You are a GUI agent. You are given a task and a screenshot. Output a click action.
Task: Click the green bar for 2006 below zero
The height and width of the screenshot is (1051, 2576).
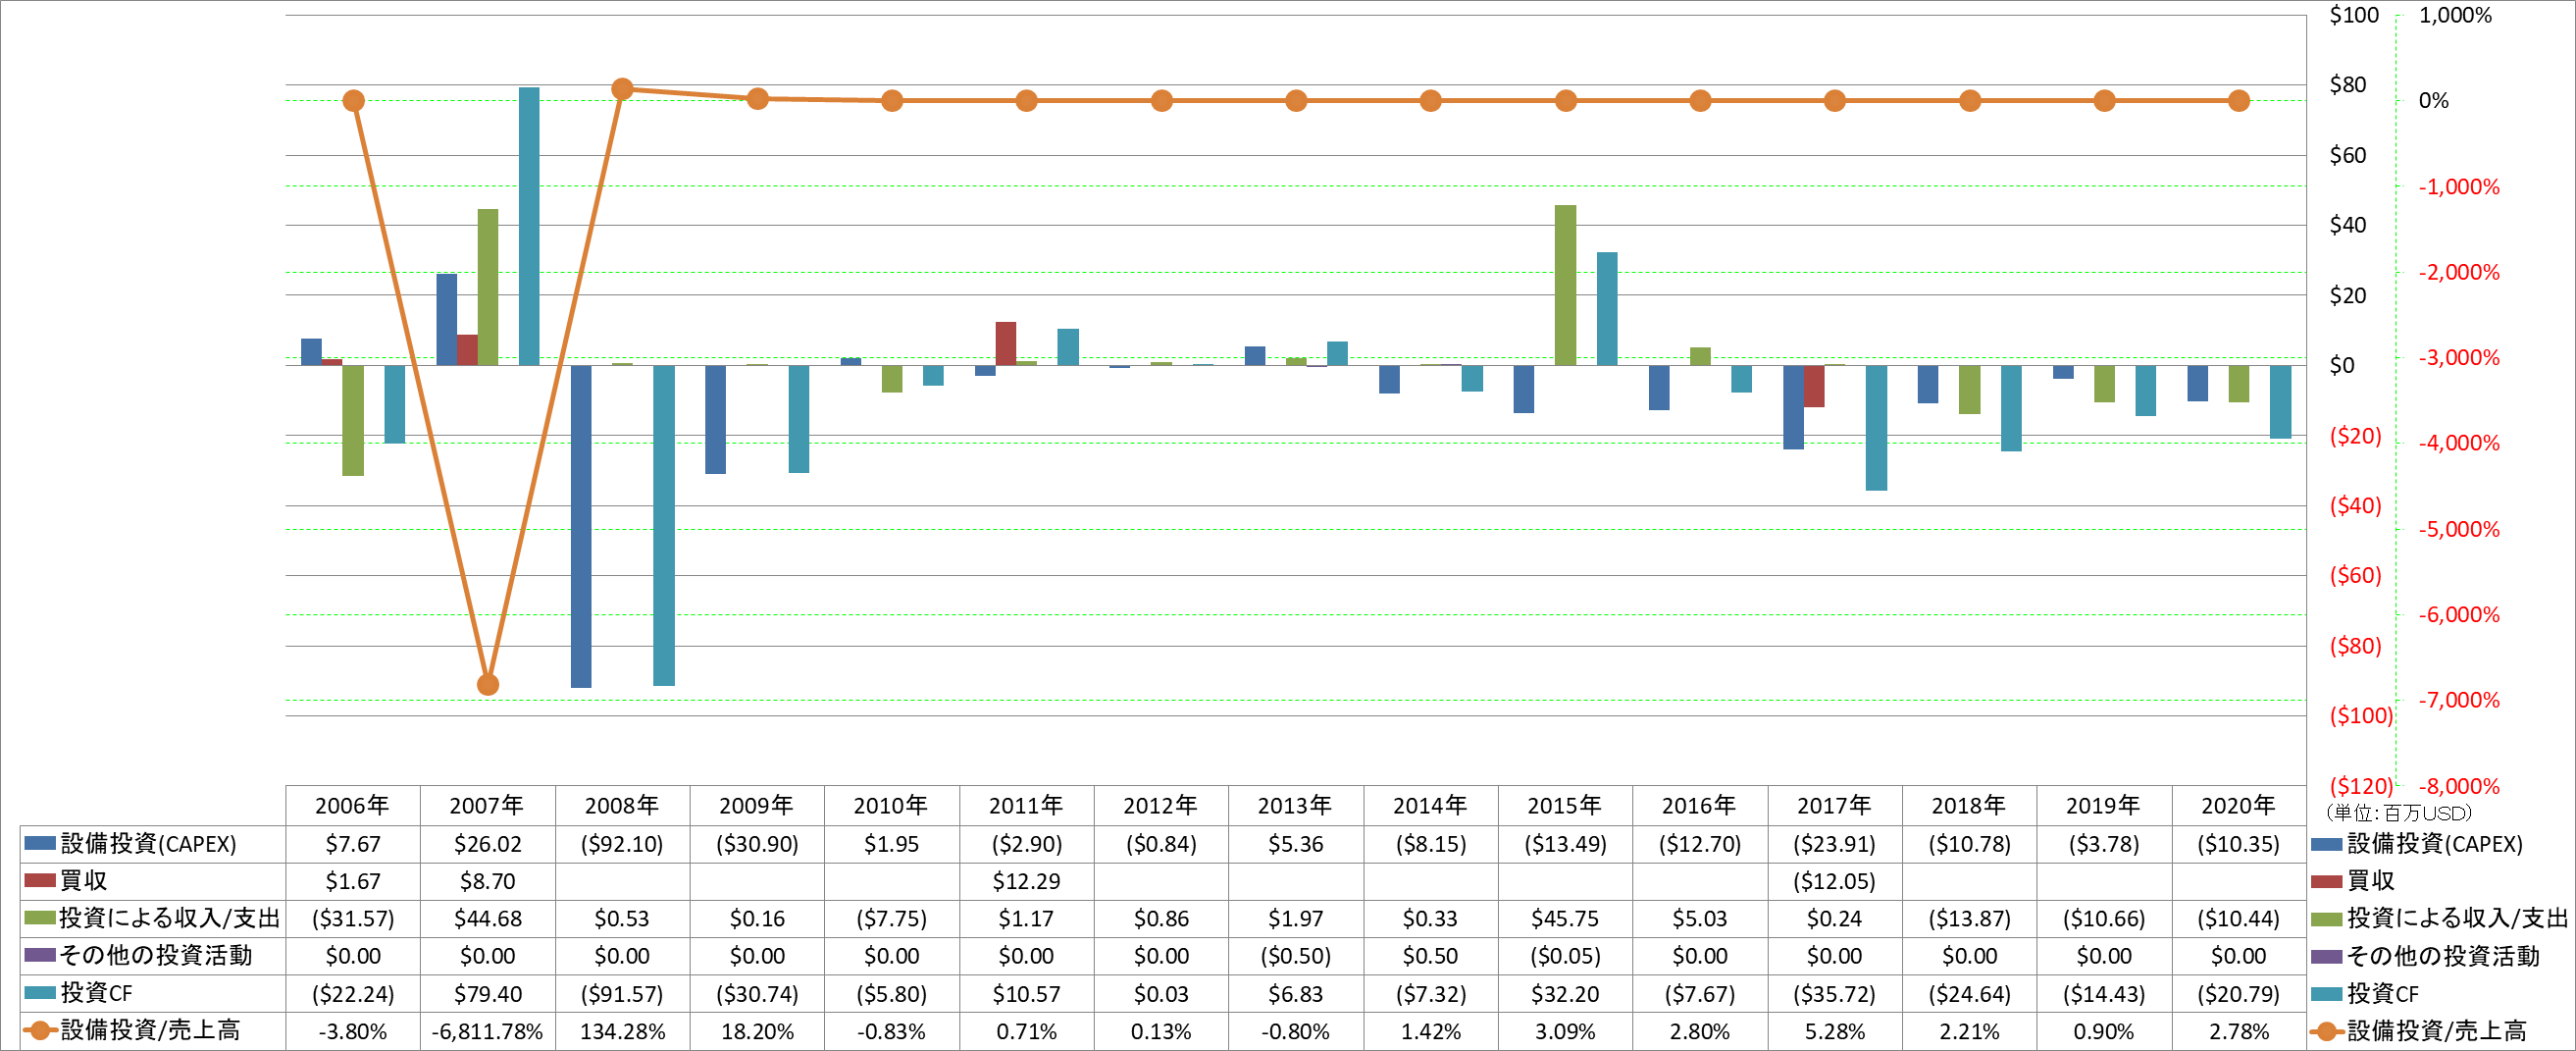[353, 420]
